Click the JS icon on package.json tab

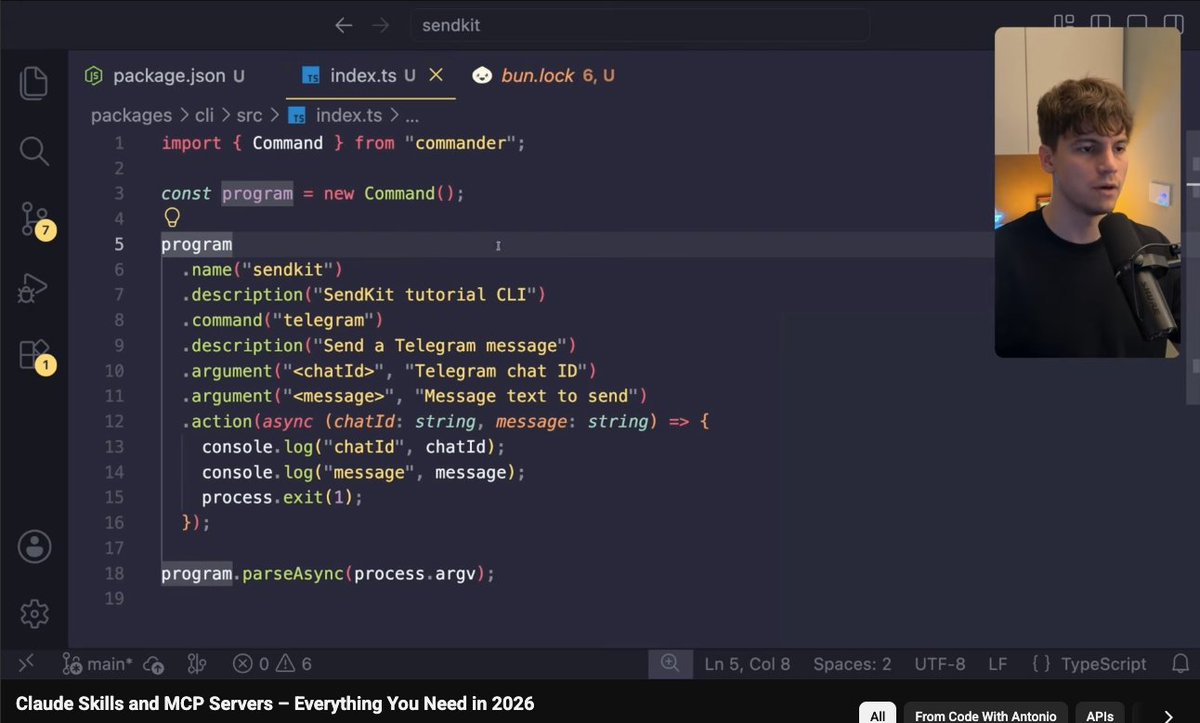(93, 75)
